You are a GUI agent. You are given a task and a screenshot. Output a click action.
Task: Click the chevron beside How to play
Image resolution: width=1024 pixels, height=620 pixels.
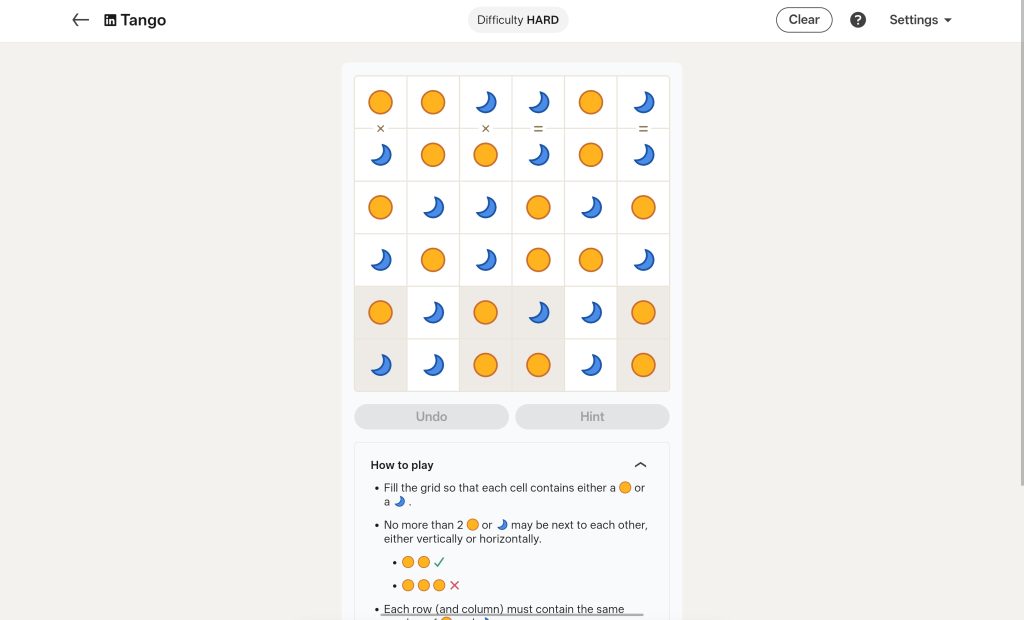[x=641, y=464]
